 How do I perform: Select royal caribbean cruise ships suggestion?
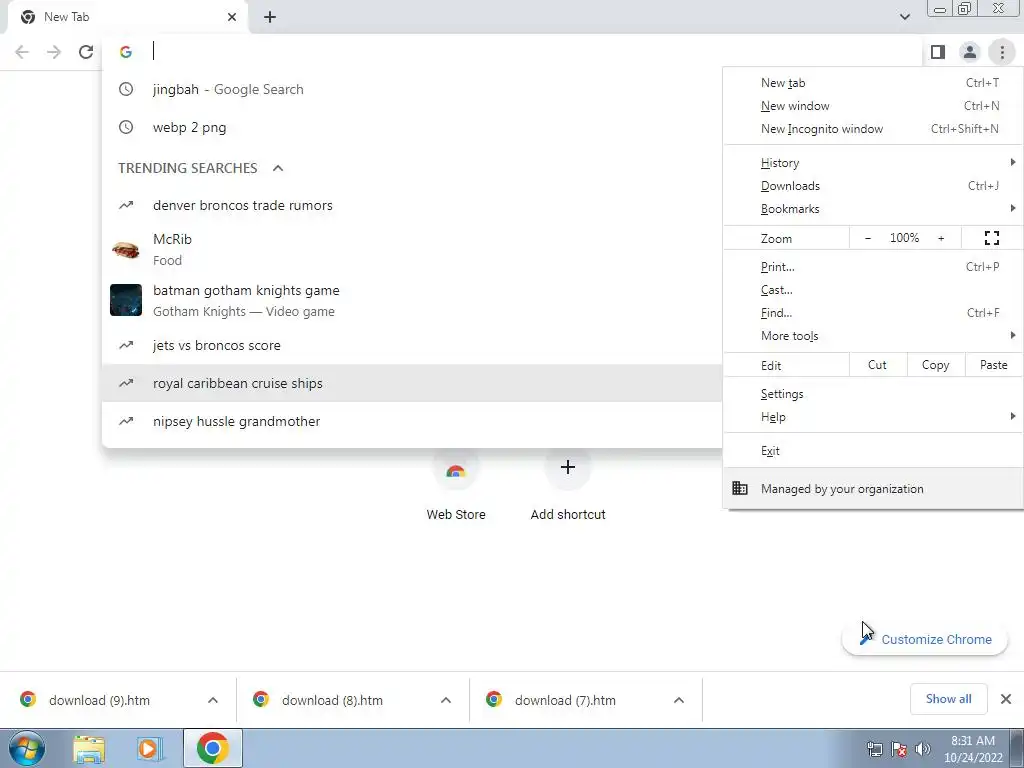coord(412,383)
